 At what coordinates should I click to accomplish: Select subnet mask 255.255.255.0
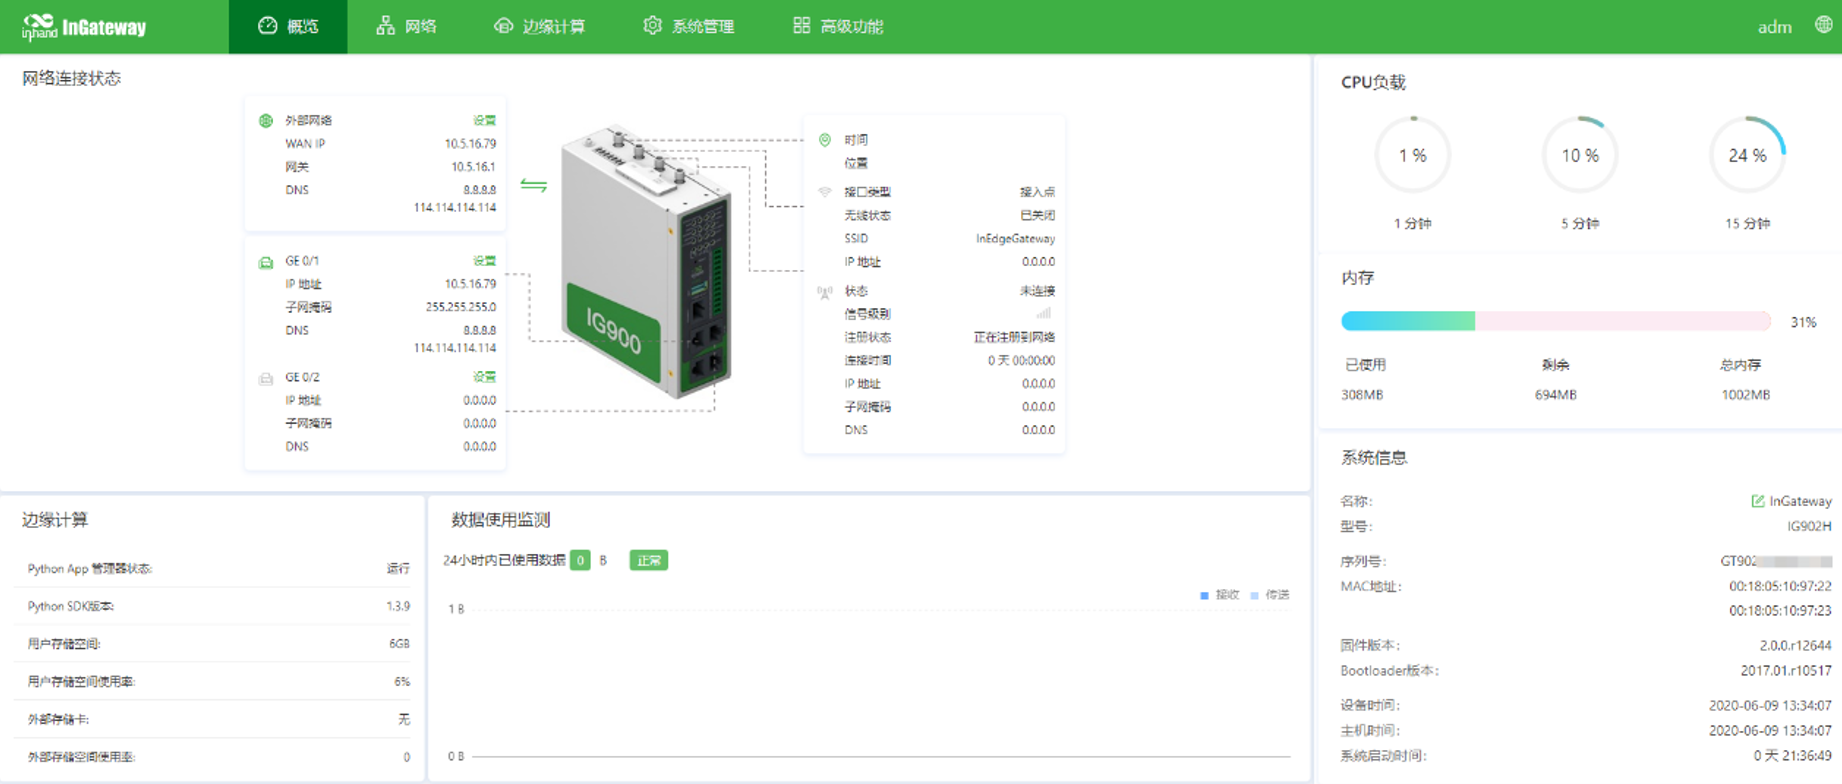click(x=461, y=307)
